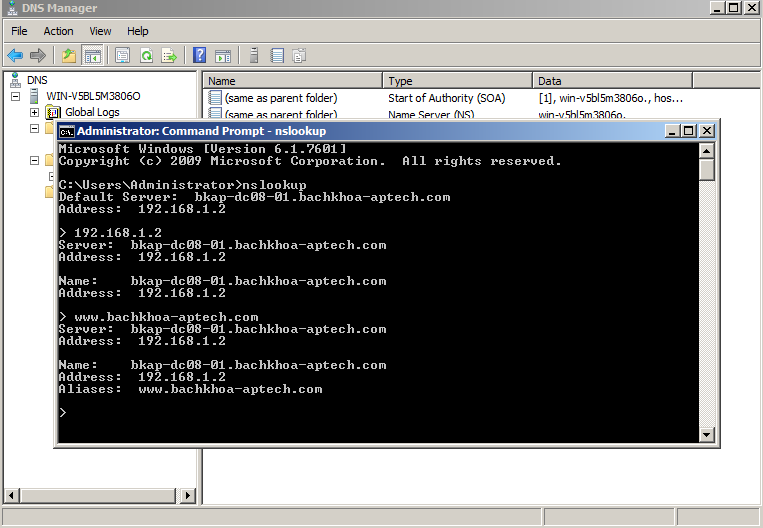Click the record icon of the SOA row
Image resolution: width=763 pixels, height=528 pixels.
[x=215, y=98]
